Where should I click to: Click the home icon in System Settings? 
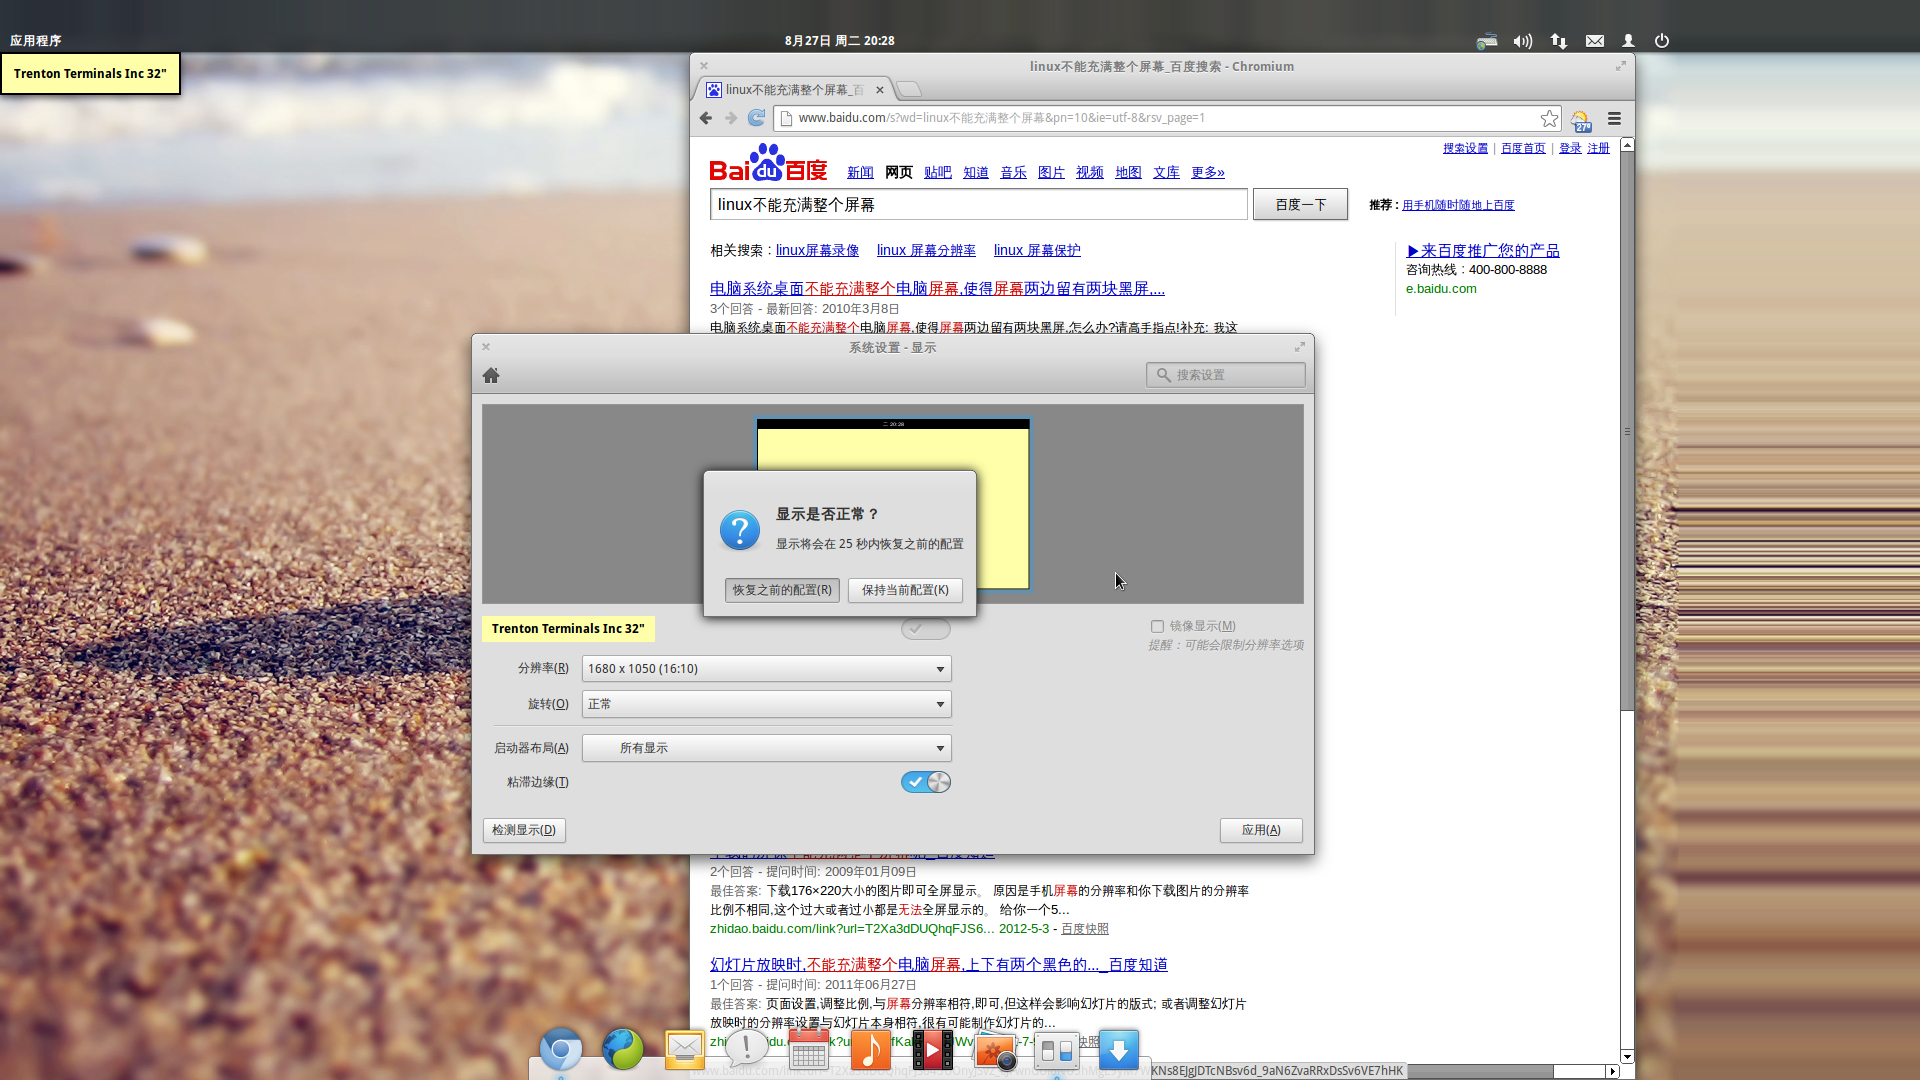point(491,375)
